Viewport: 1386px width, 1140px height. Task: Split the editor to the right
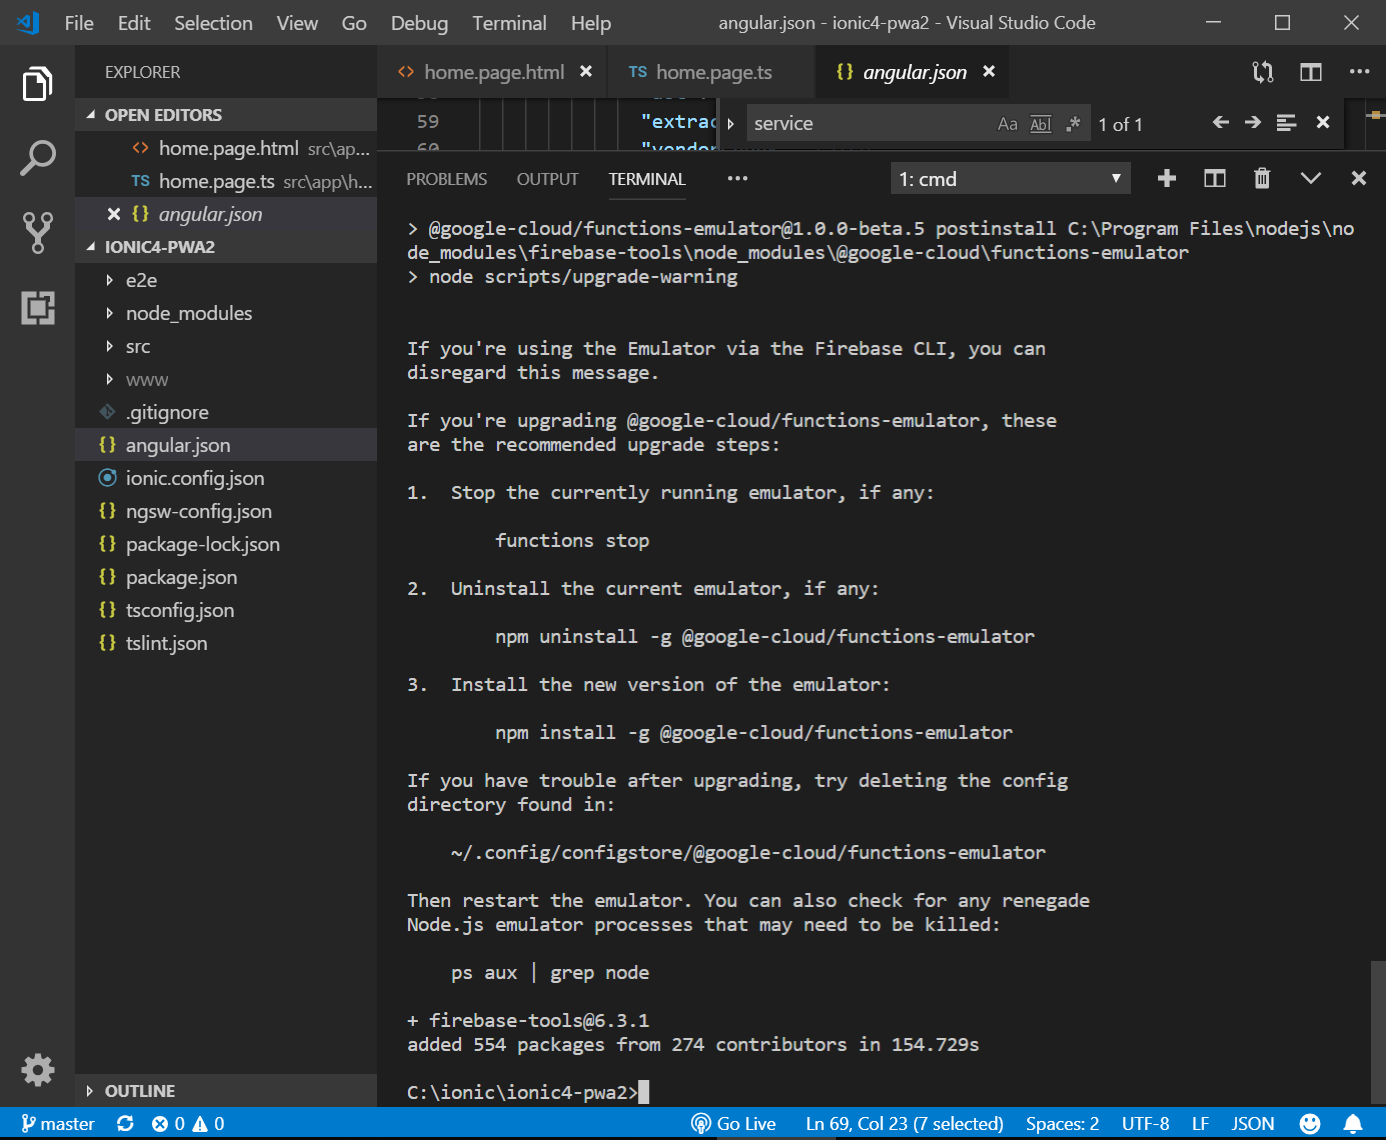pyautogui.click(x=1311, y=72)
